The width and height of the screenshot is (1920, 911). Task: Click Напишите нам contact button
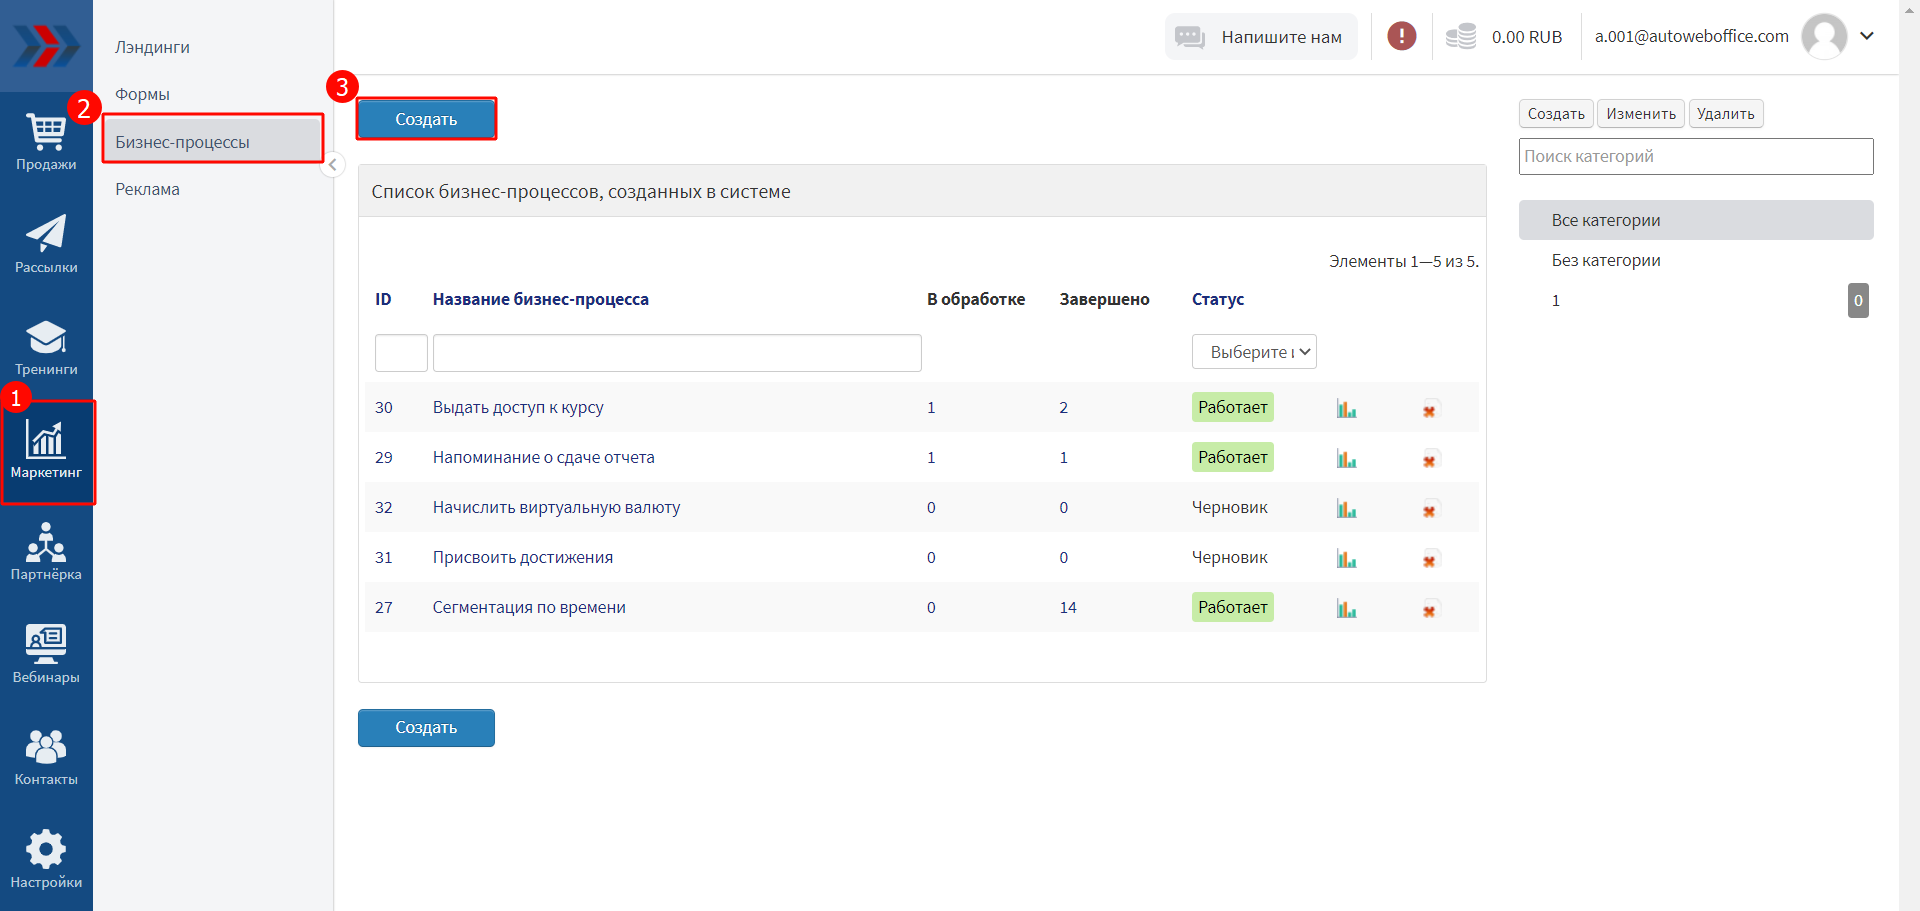[x=1261, y=36]
